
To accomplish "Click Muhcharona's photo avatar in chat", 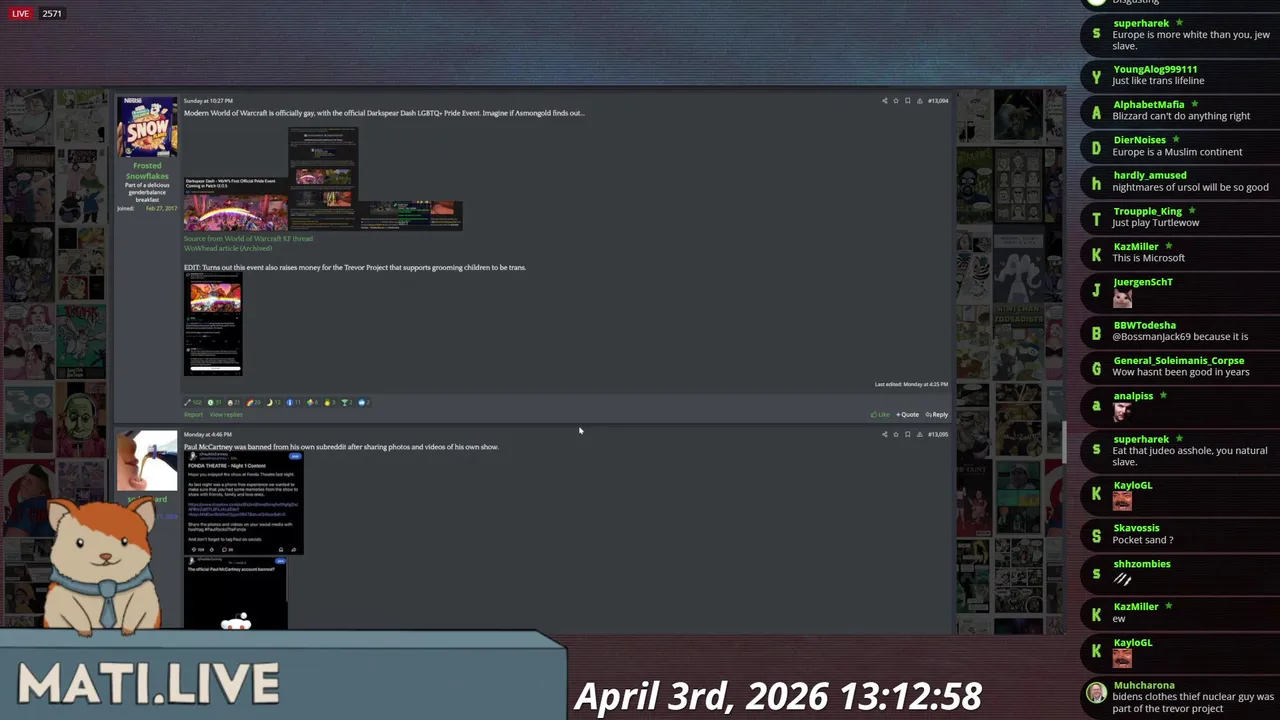I will [1096, 693].
